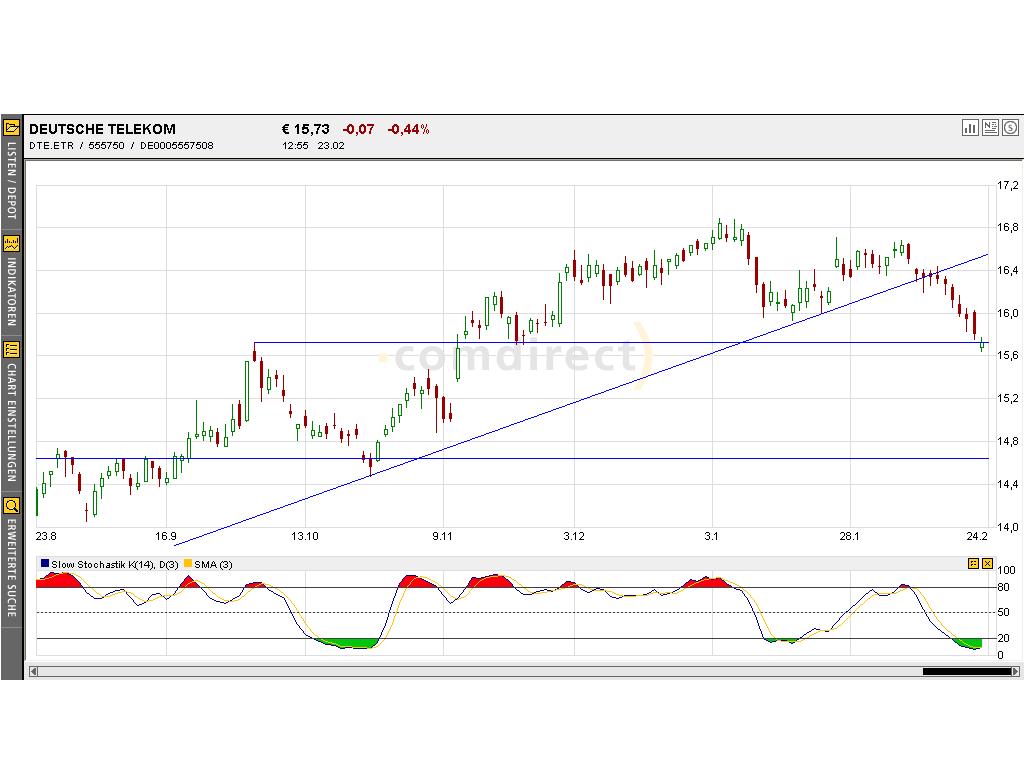Image resolution: width=1024 pixels, height=768 pixels.
Task: Expand the INDIKATOREN side tab
Action: click(x=12, y=292)
